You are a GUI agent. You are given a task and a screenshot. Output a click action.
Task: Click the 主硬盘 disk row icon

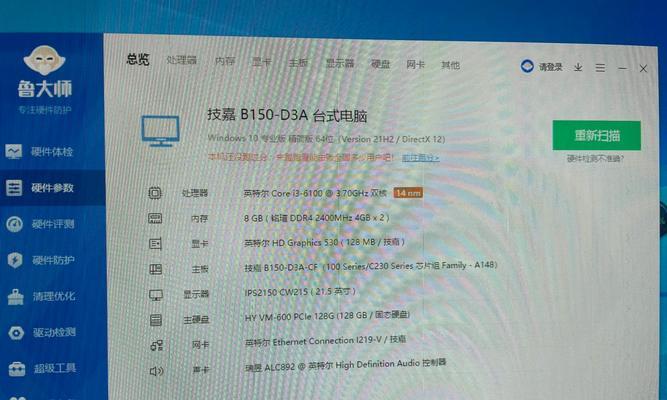156,320
